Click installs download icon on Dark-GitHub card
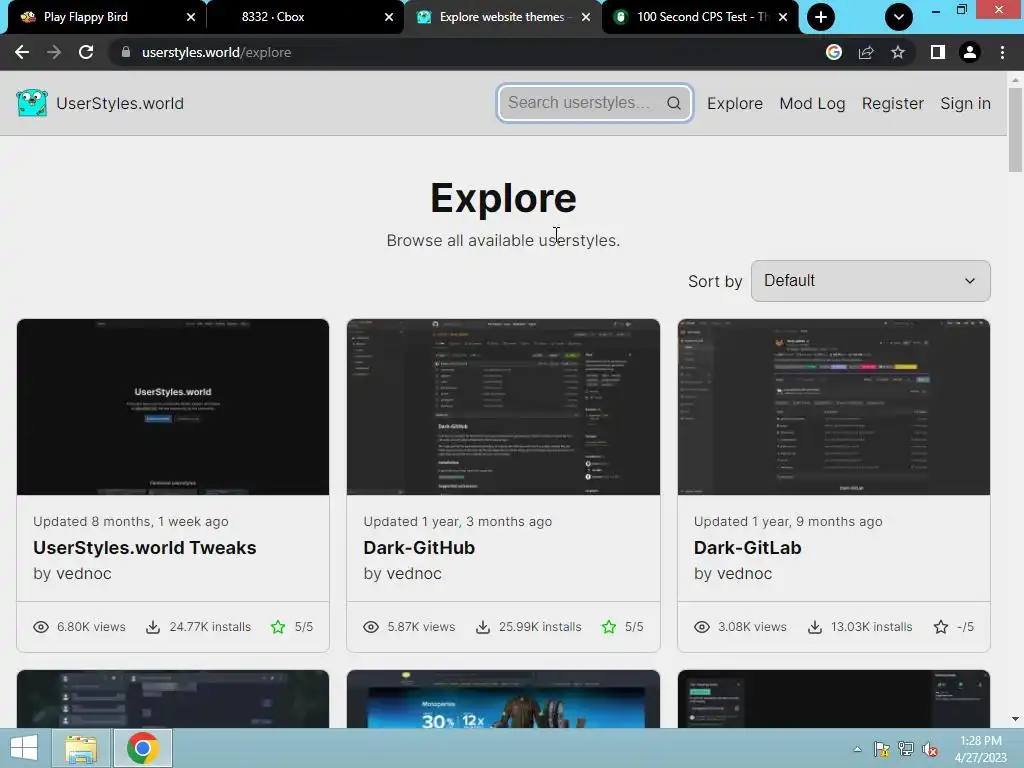Screen dimensions: 1024x768 (x=483, y=627)
